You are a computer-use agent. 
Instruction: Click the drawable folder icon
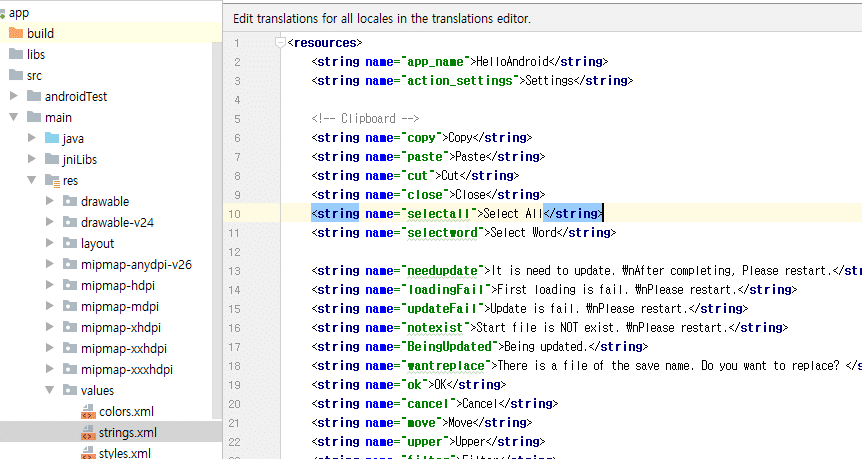[70, 201]
